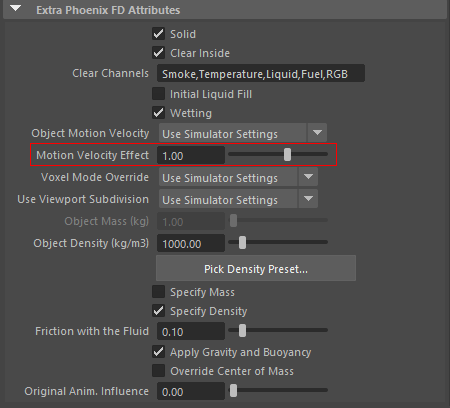Disable the Wetting option
This screenshot has height=408, width=450.
point(159,113)
